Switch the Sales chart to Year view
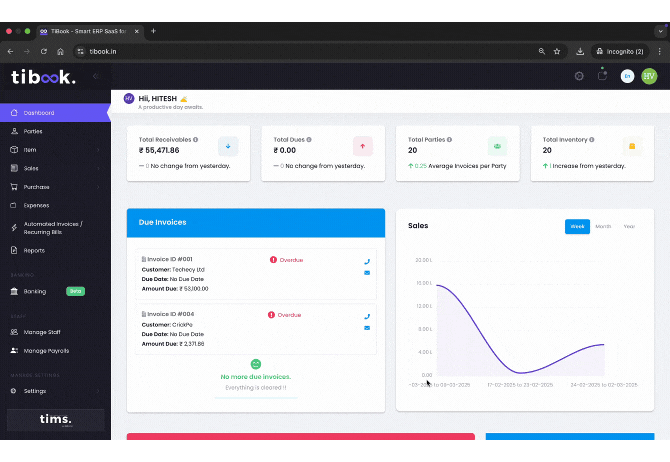 [629, 226]
